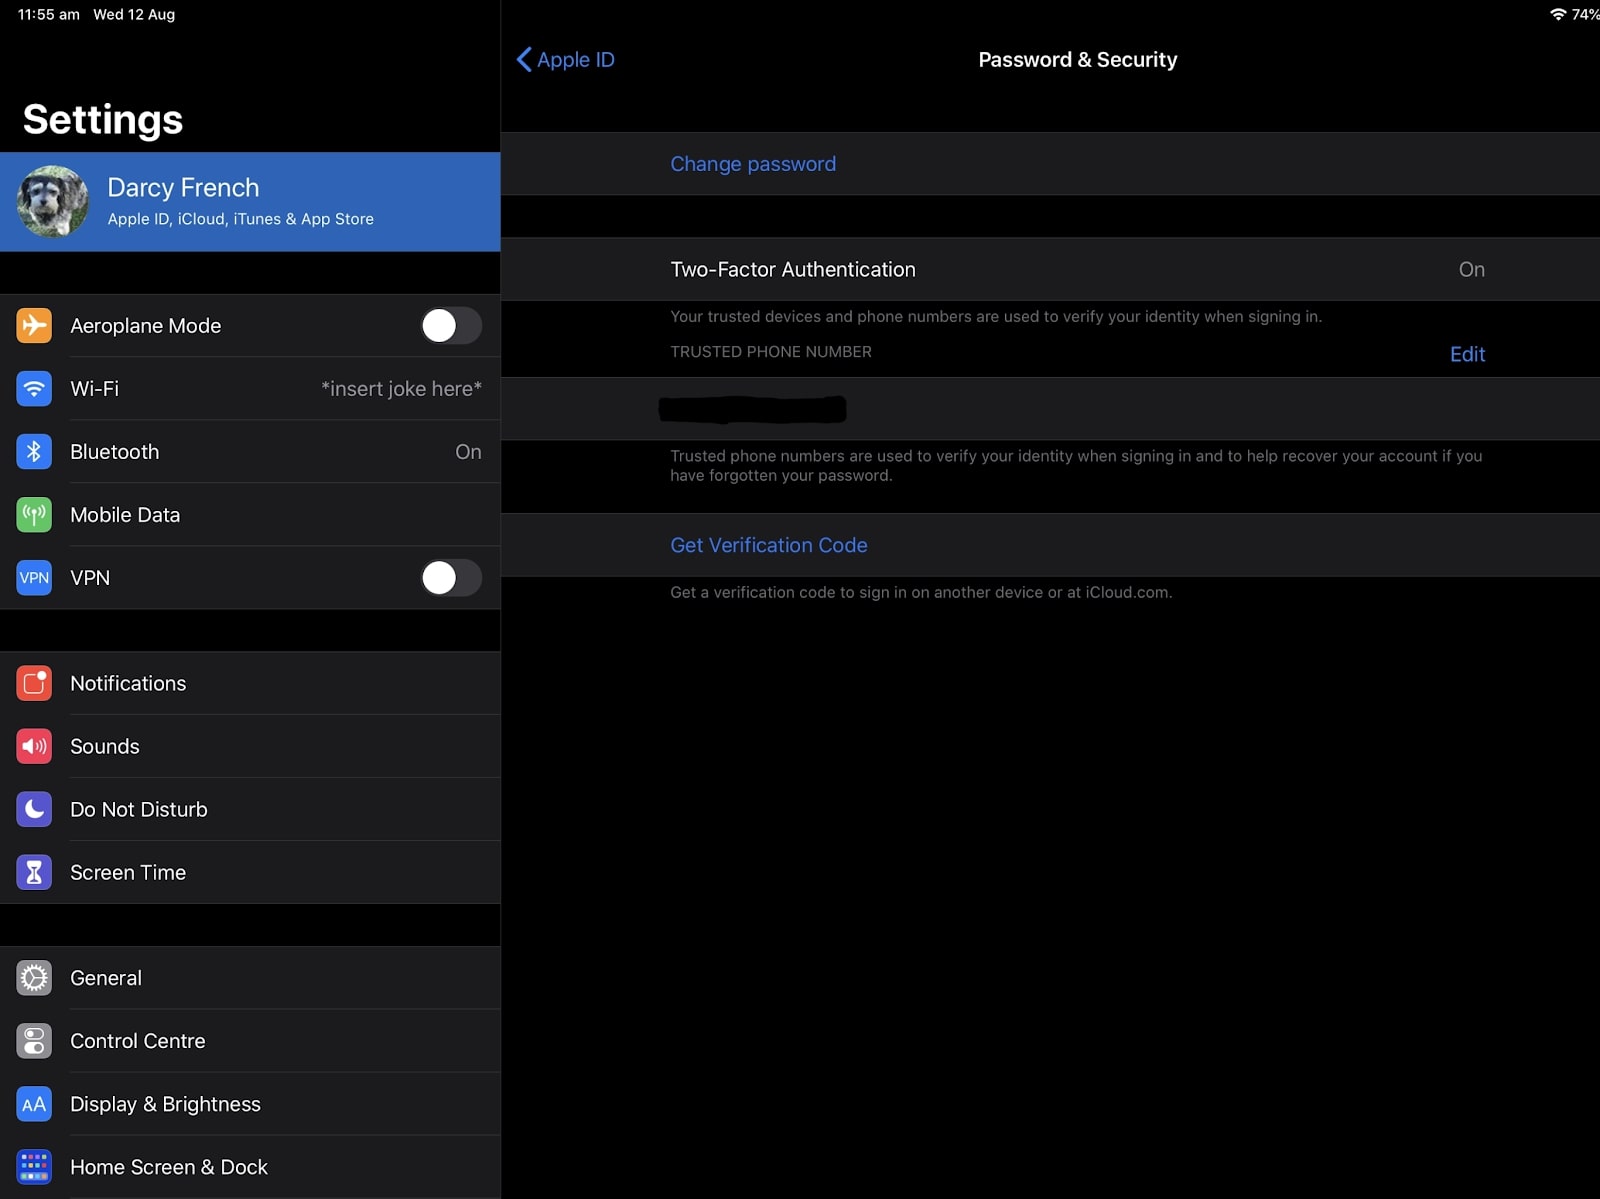Viewport: 1600px width, 1199px height.
Task: Tap the Home Screen & Dock grid icon
Action: pyautogui.click(x=34, y=1167)
